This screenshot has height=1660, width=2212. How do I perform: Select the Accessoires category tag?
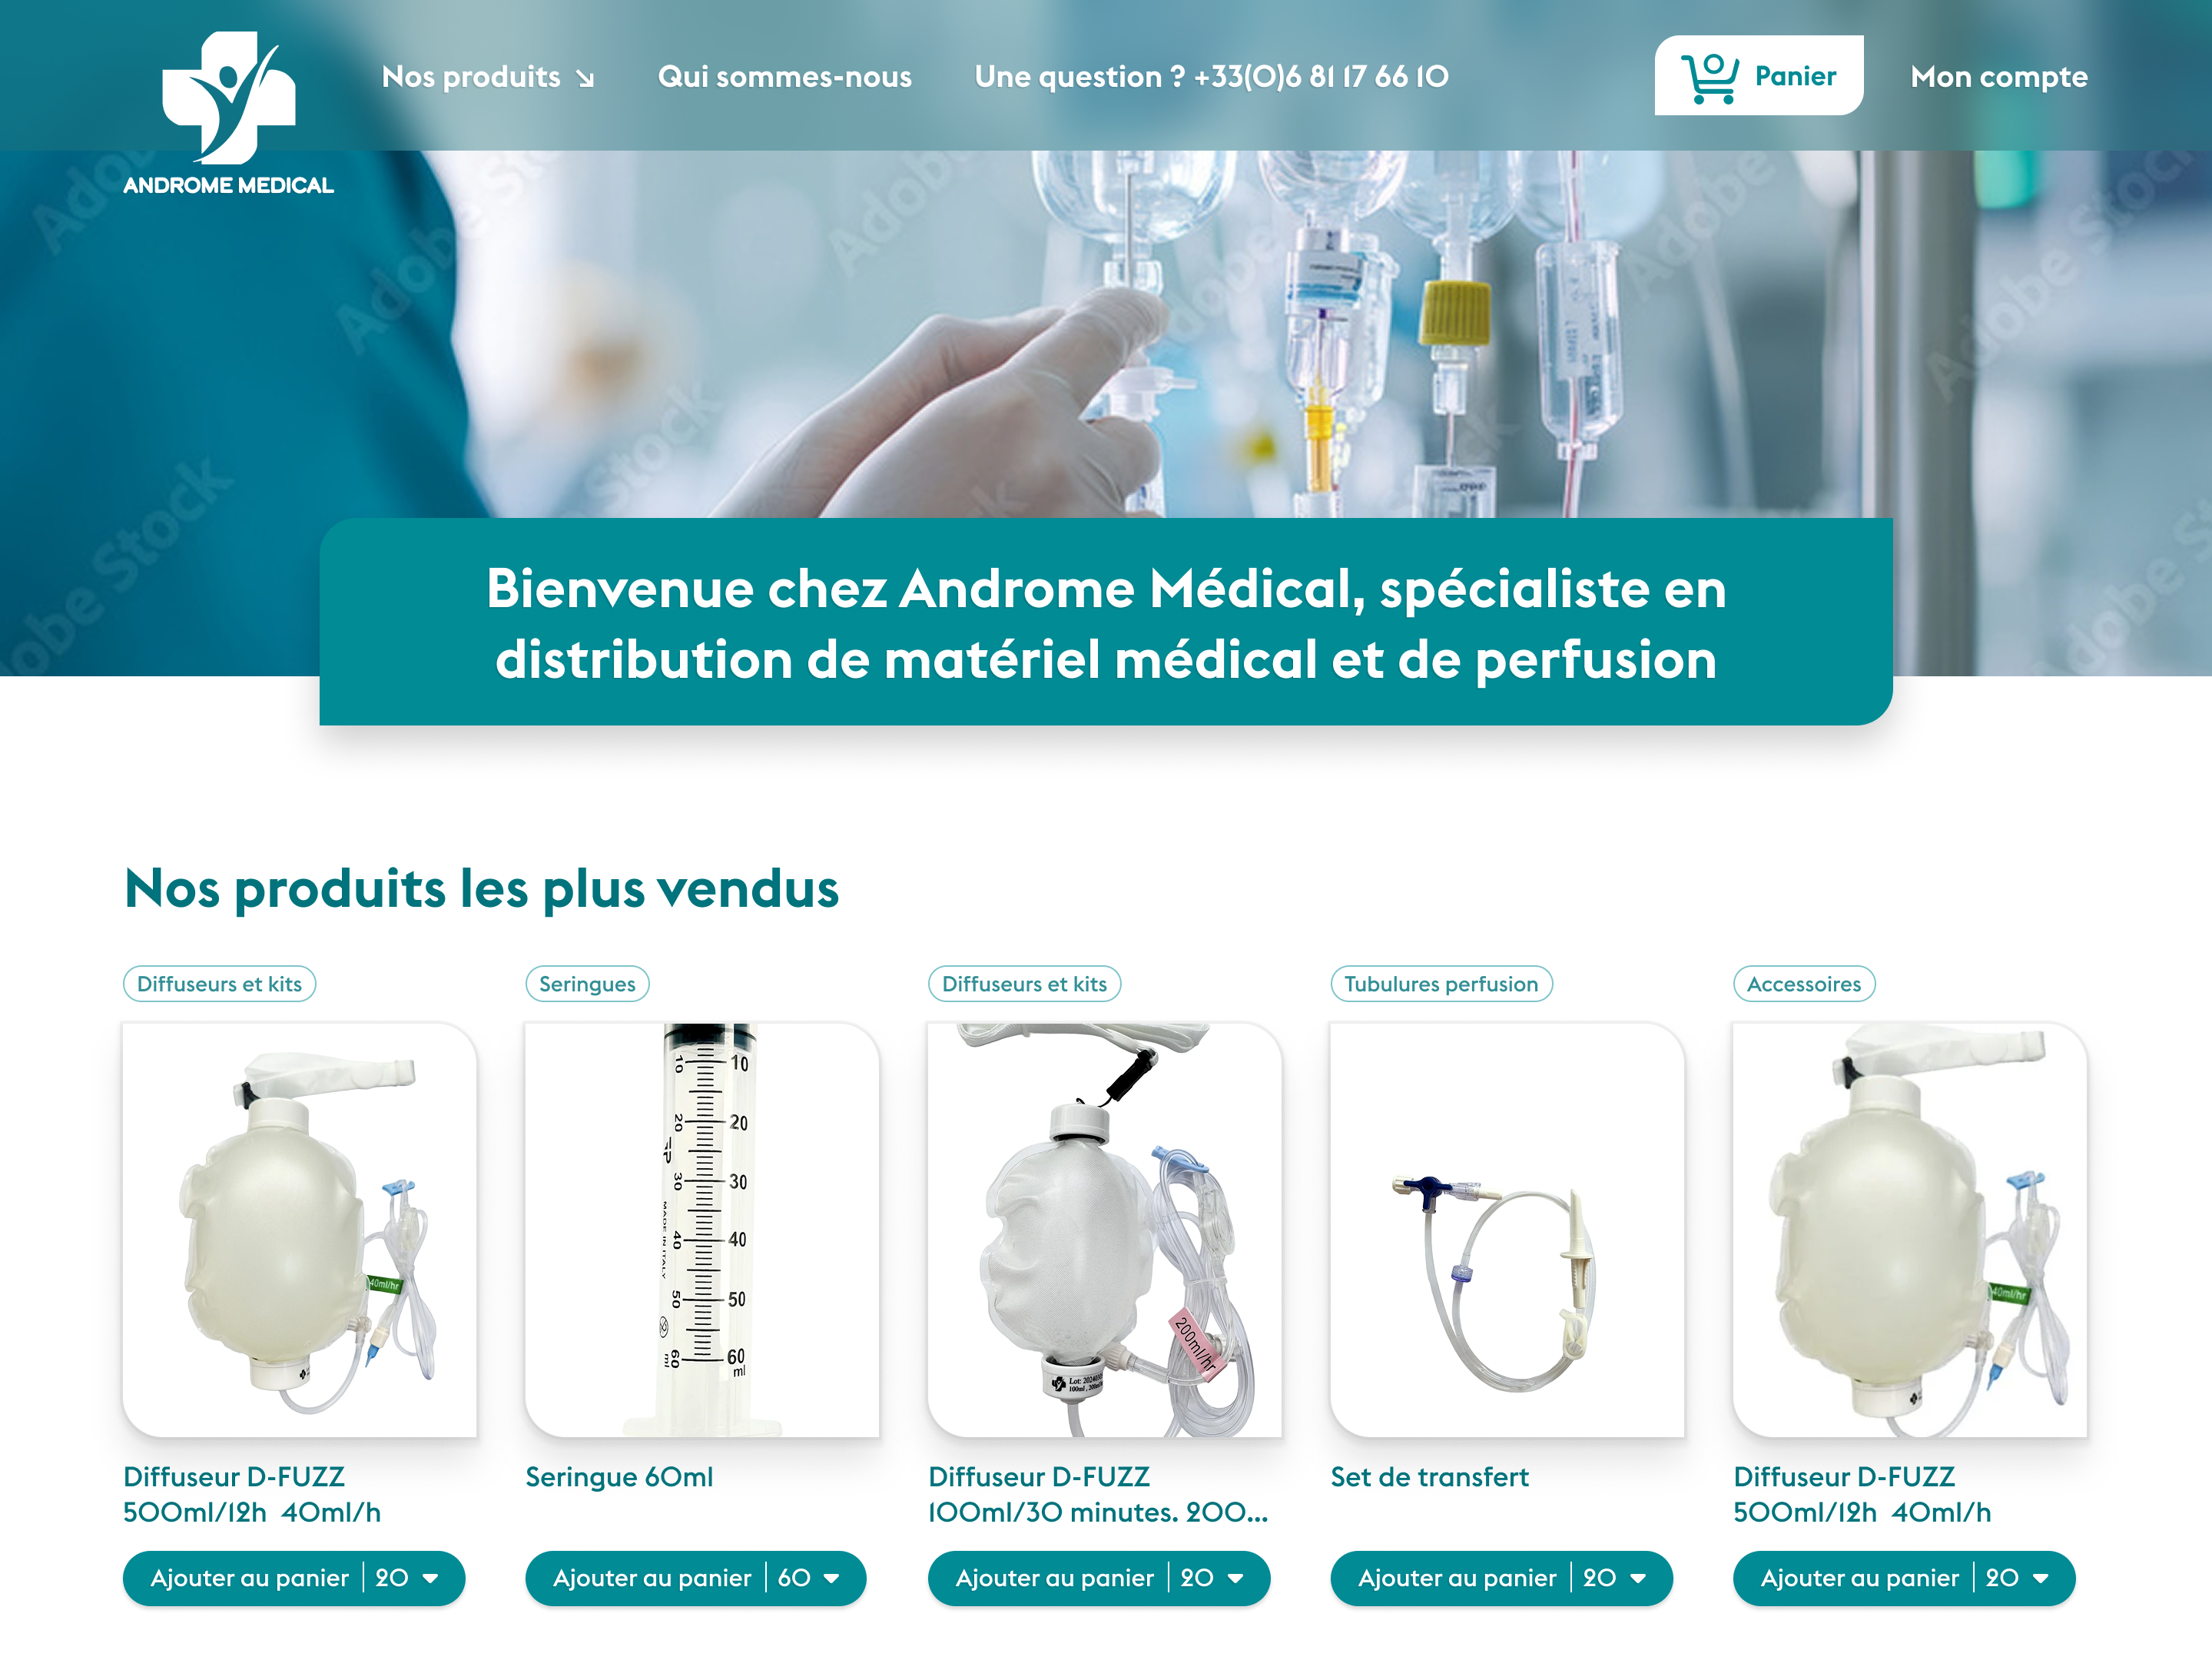pyautogui.click(x=1804, y=984)
